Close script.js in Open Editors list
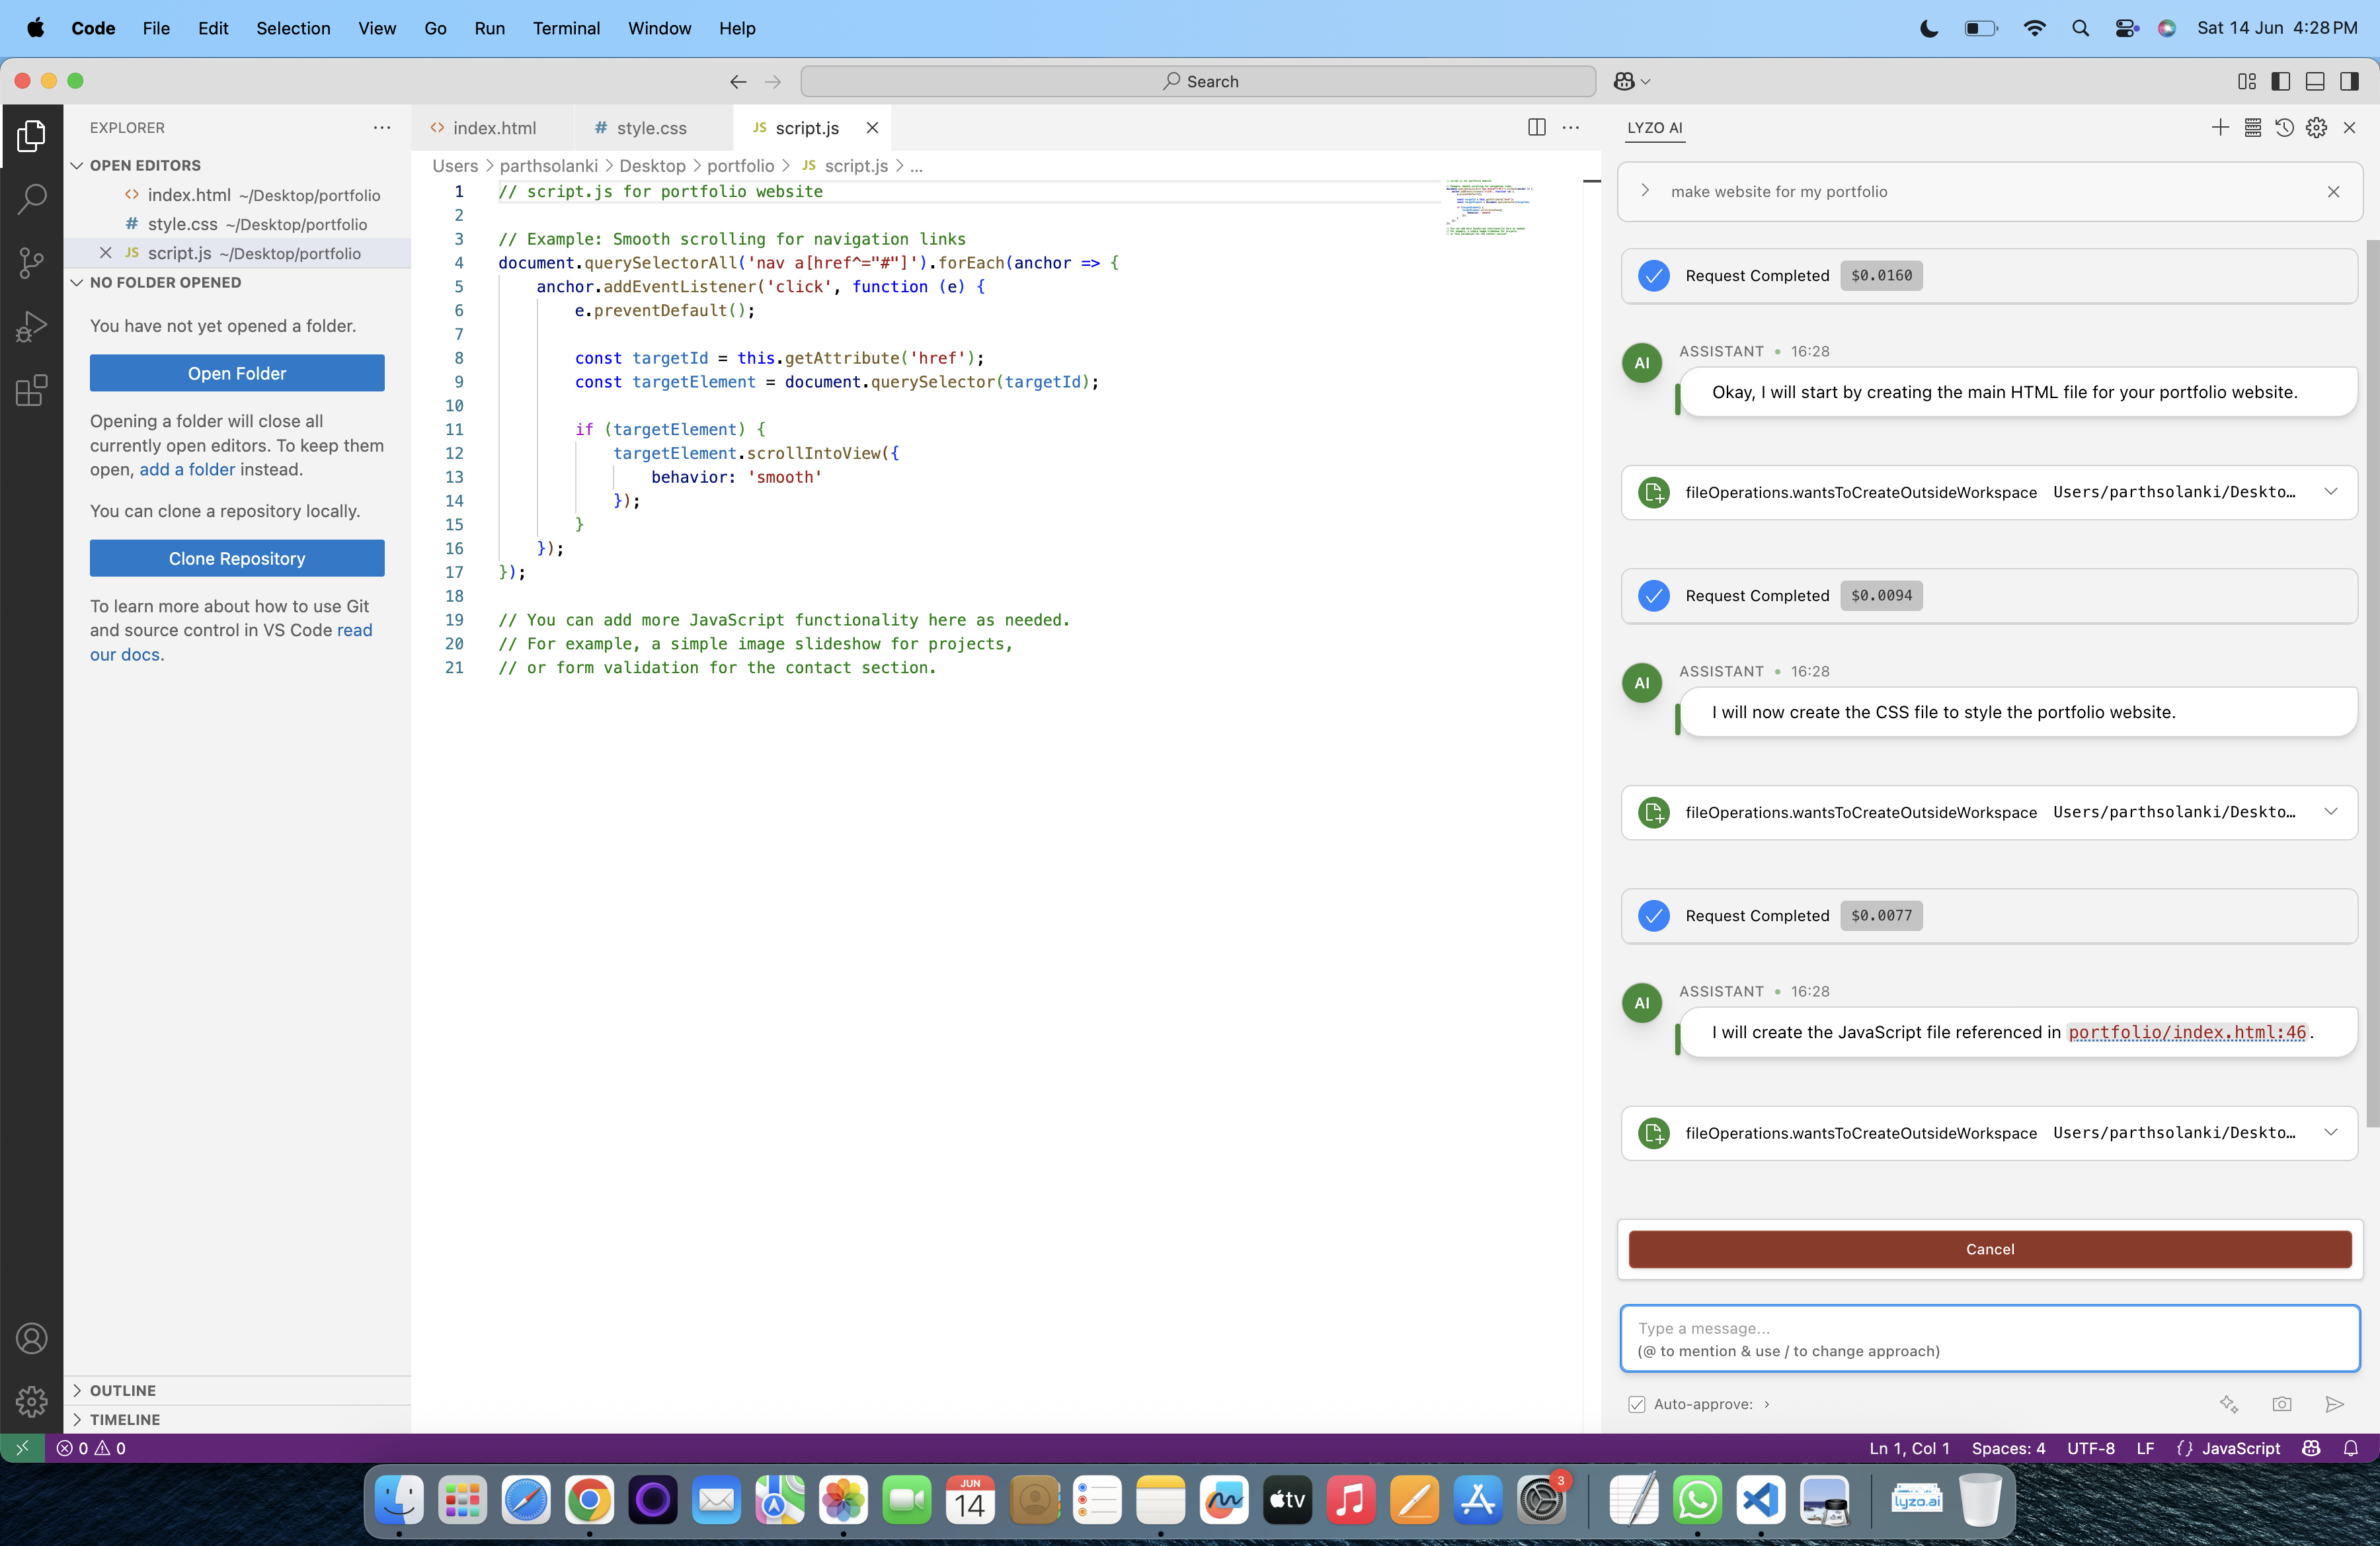Image resolution: width=2380 pixels, height=1546 pixels. coord(105,253)
